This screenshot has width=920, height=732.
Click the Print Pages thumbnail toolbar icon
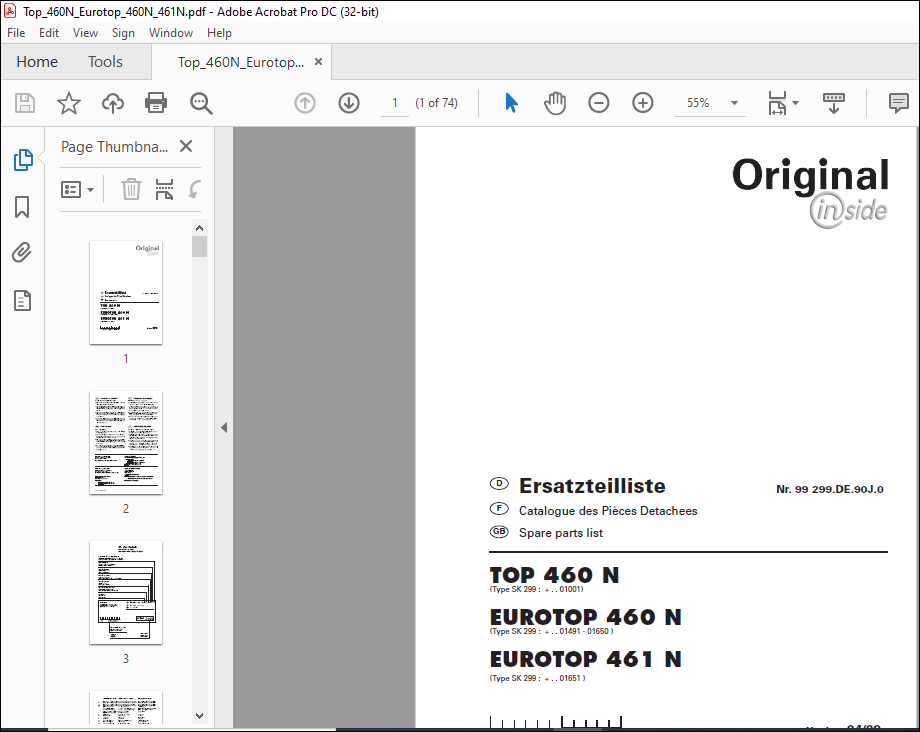click(164, 189)
